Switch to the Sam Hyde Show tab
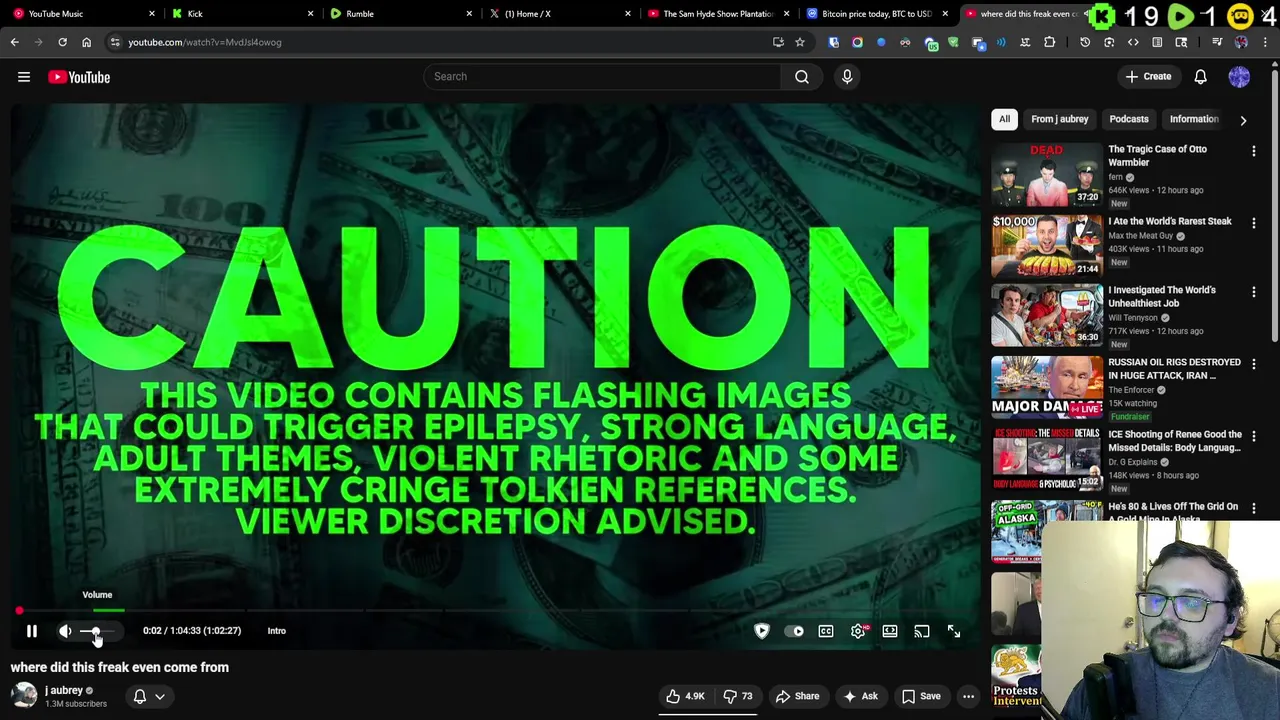 click(x=717, y=14)
